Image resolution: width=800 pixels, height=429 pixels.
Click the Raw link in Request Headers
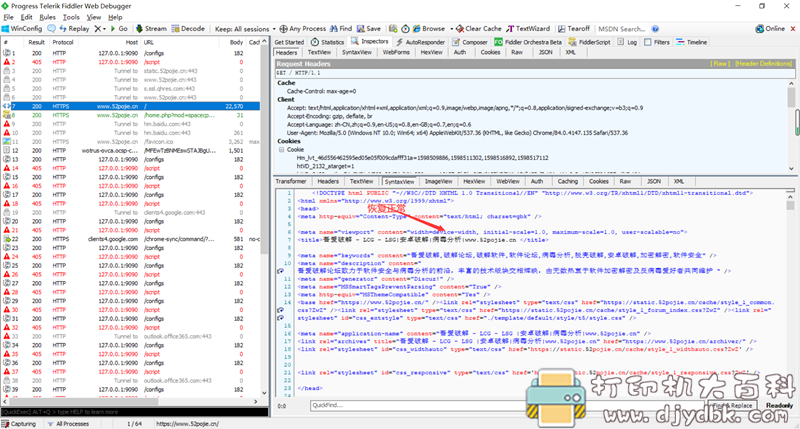point(720,64)
